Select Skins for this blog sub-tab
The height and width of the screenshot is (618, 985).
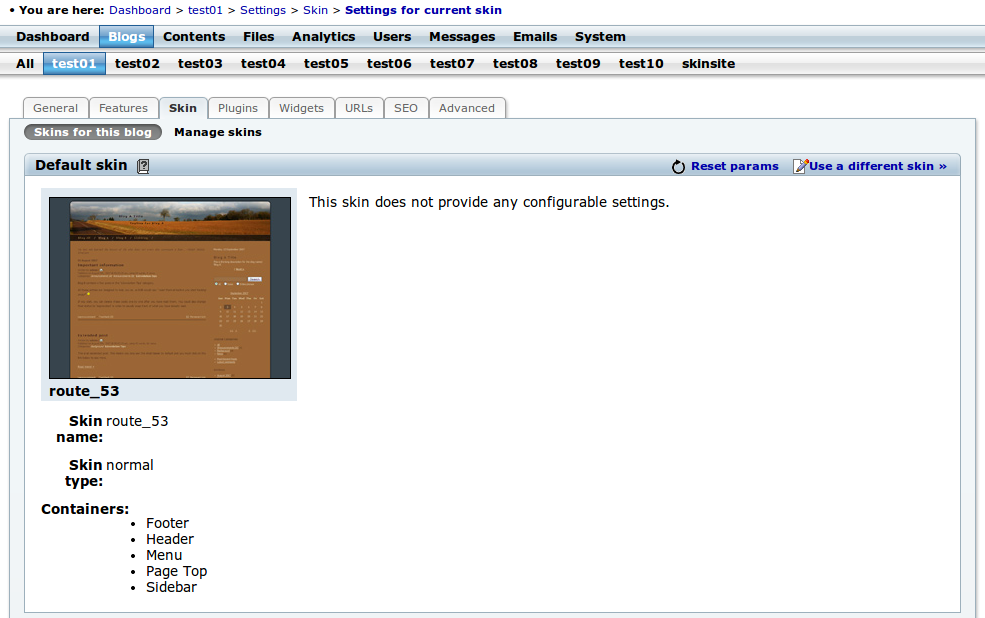[93, 132]
